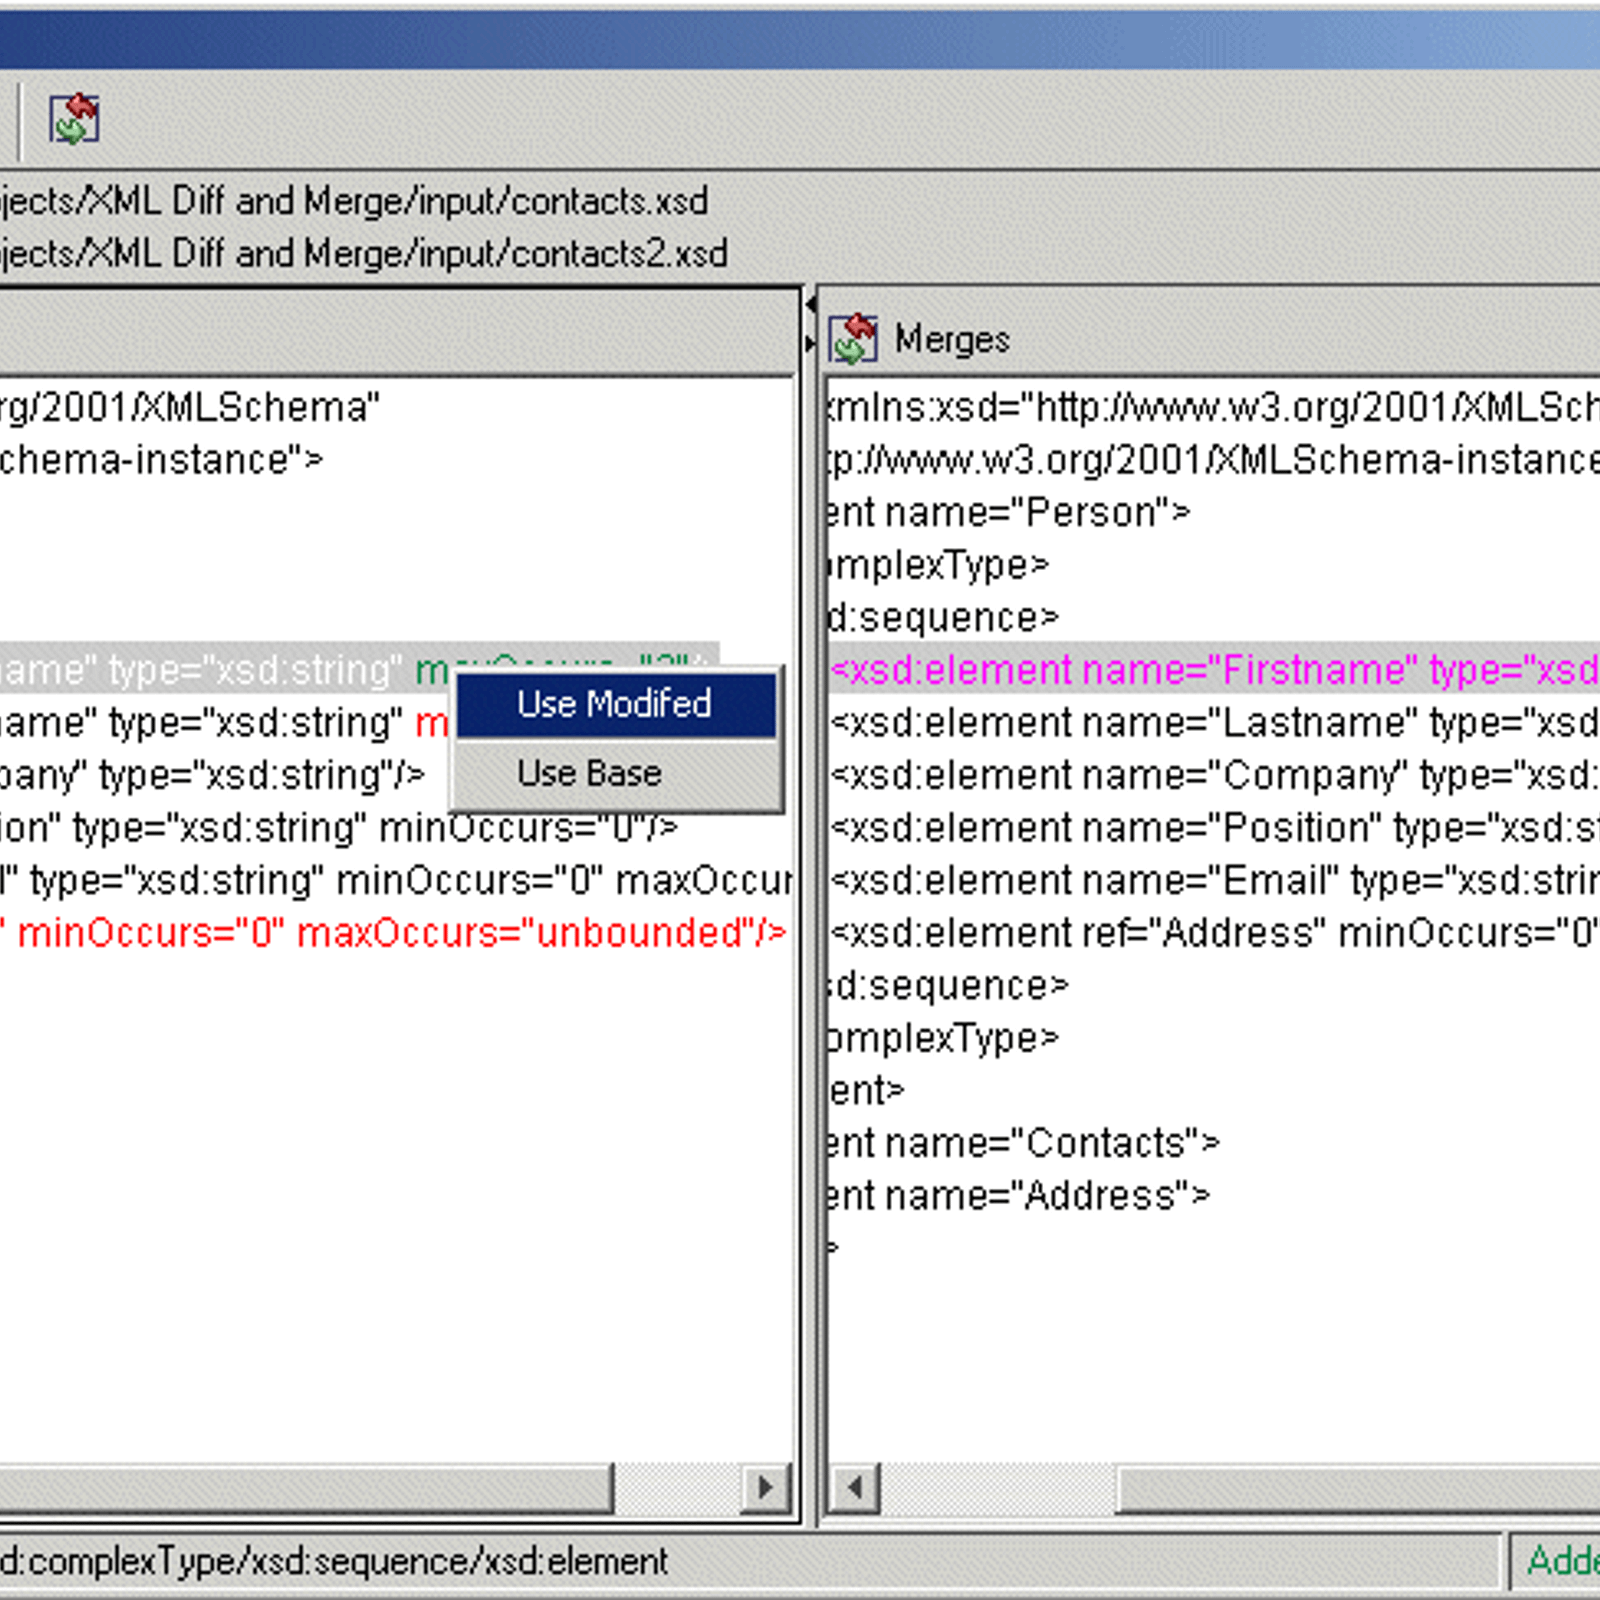Click the Merges panel label
The width and height of the screenshot is (1600, 1600).
tap(952, 340)
